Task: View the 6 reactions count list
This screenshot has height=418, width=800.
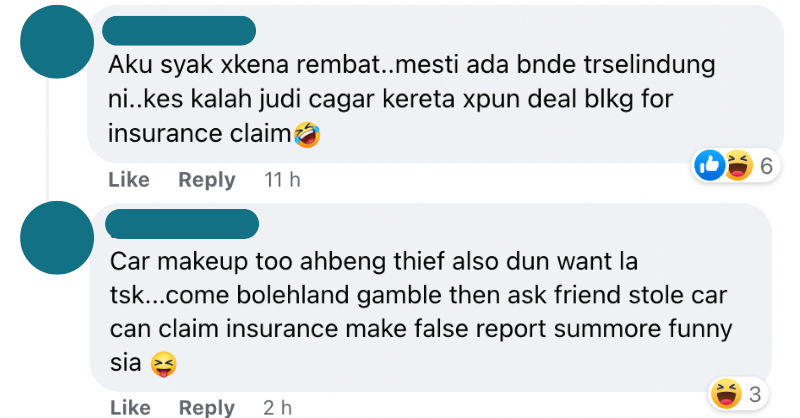Action: point(766,166)
